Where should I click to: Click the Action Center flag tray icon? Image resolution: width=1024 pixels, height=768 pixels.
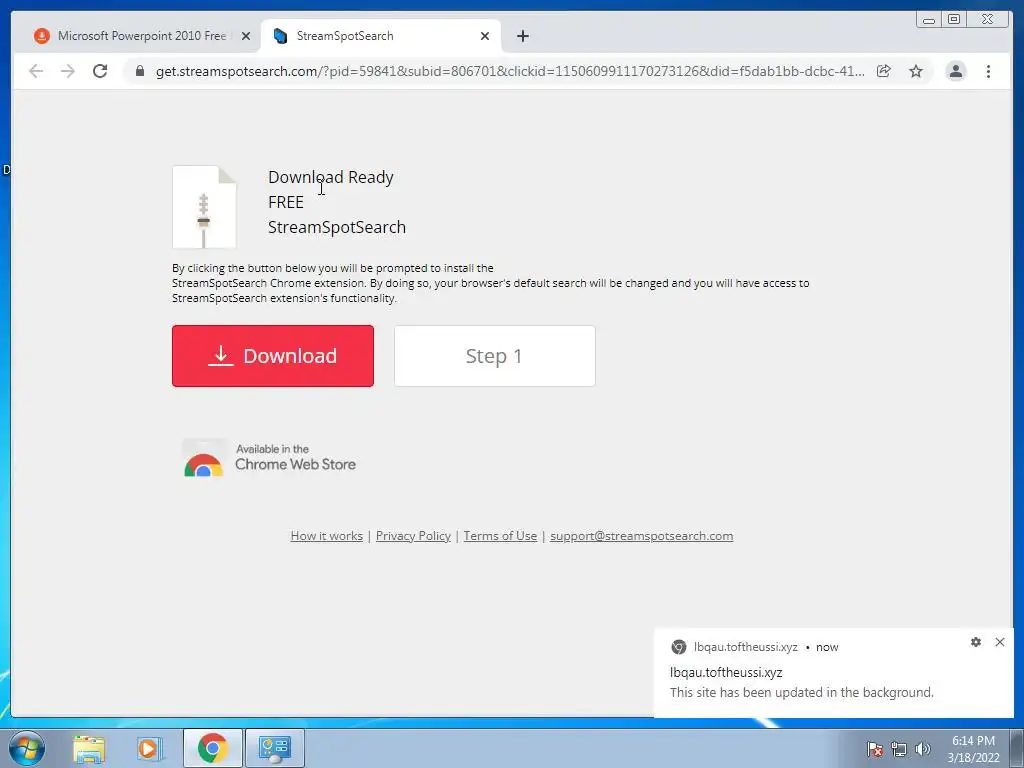[x=874, y=749]
